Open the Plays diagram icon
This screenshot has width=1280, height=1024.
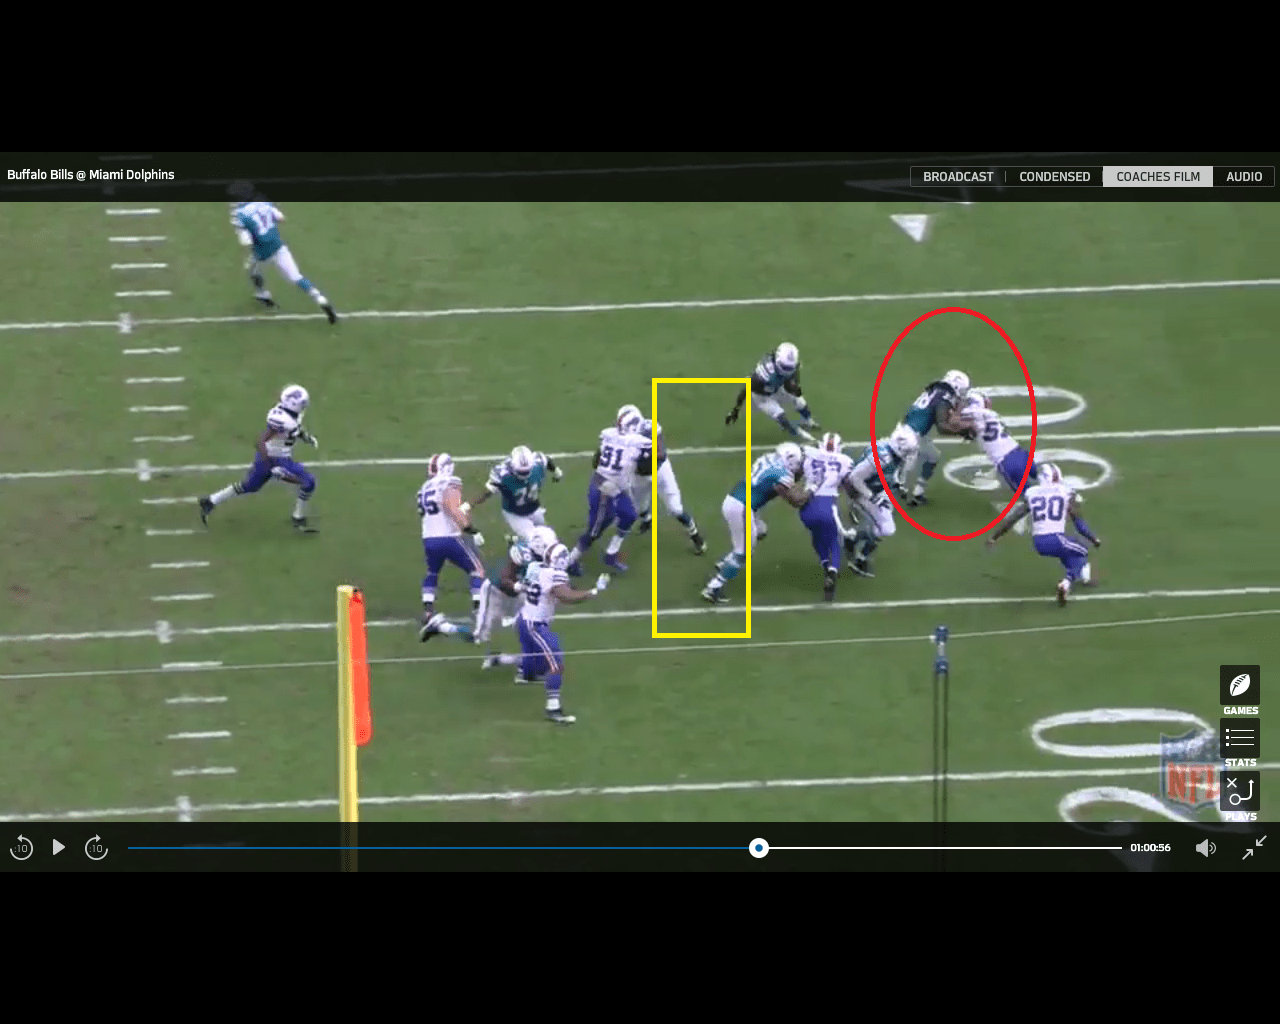pyautogui.click(x=1239, y=791)
